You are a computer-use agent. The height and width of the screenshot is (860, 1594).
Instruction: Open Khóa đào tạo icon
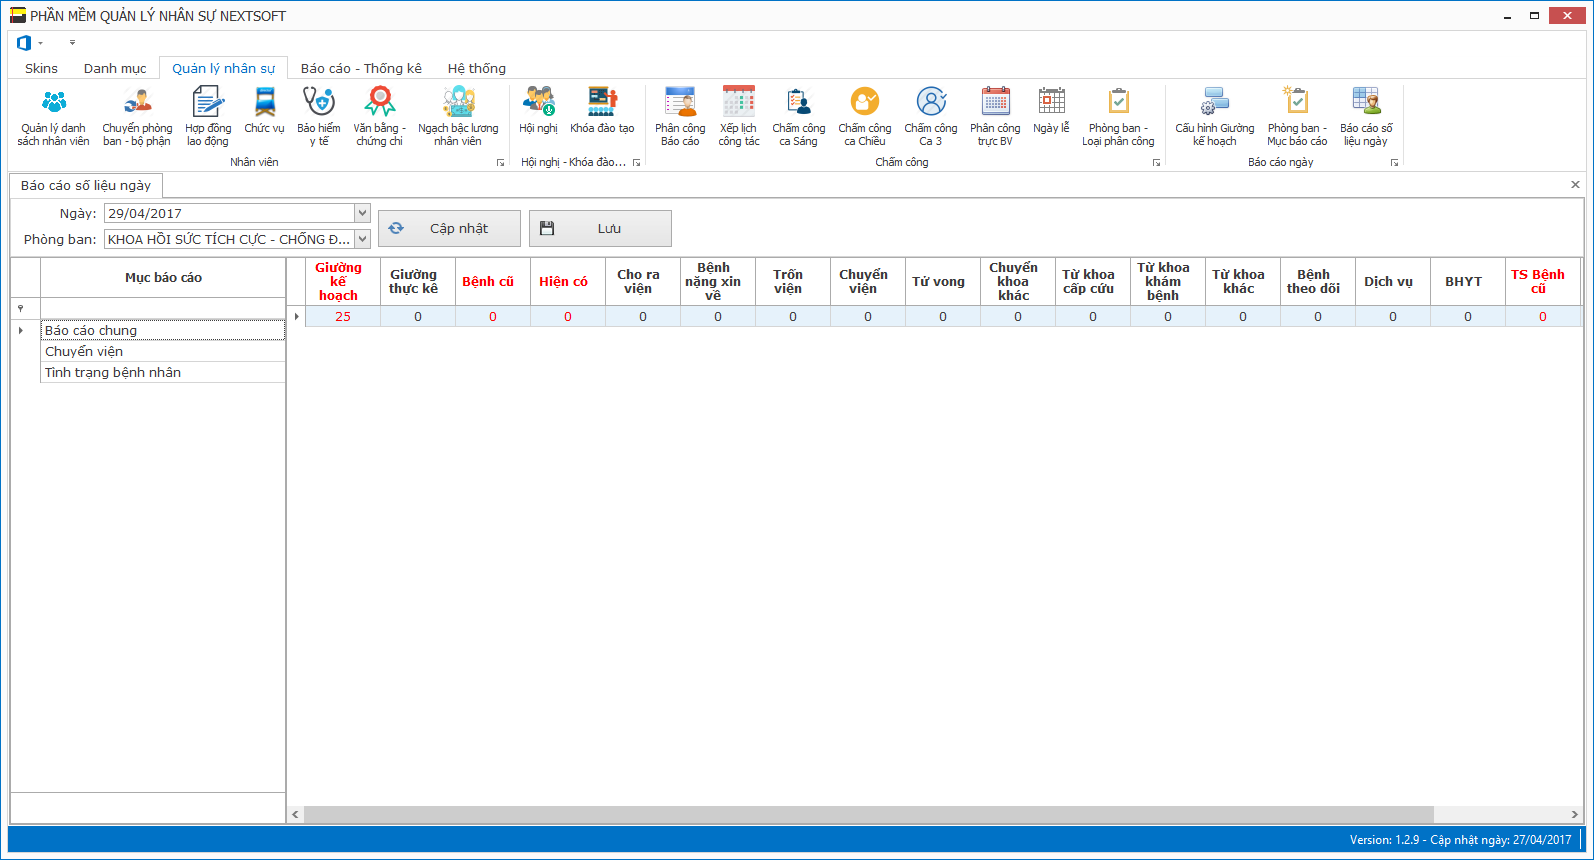pyautogui.click(x=602, y=111)
